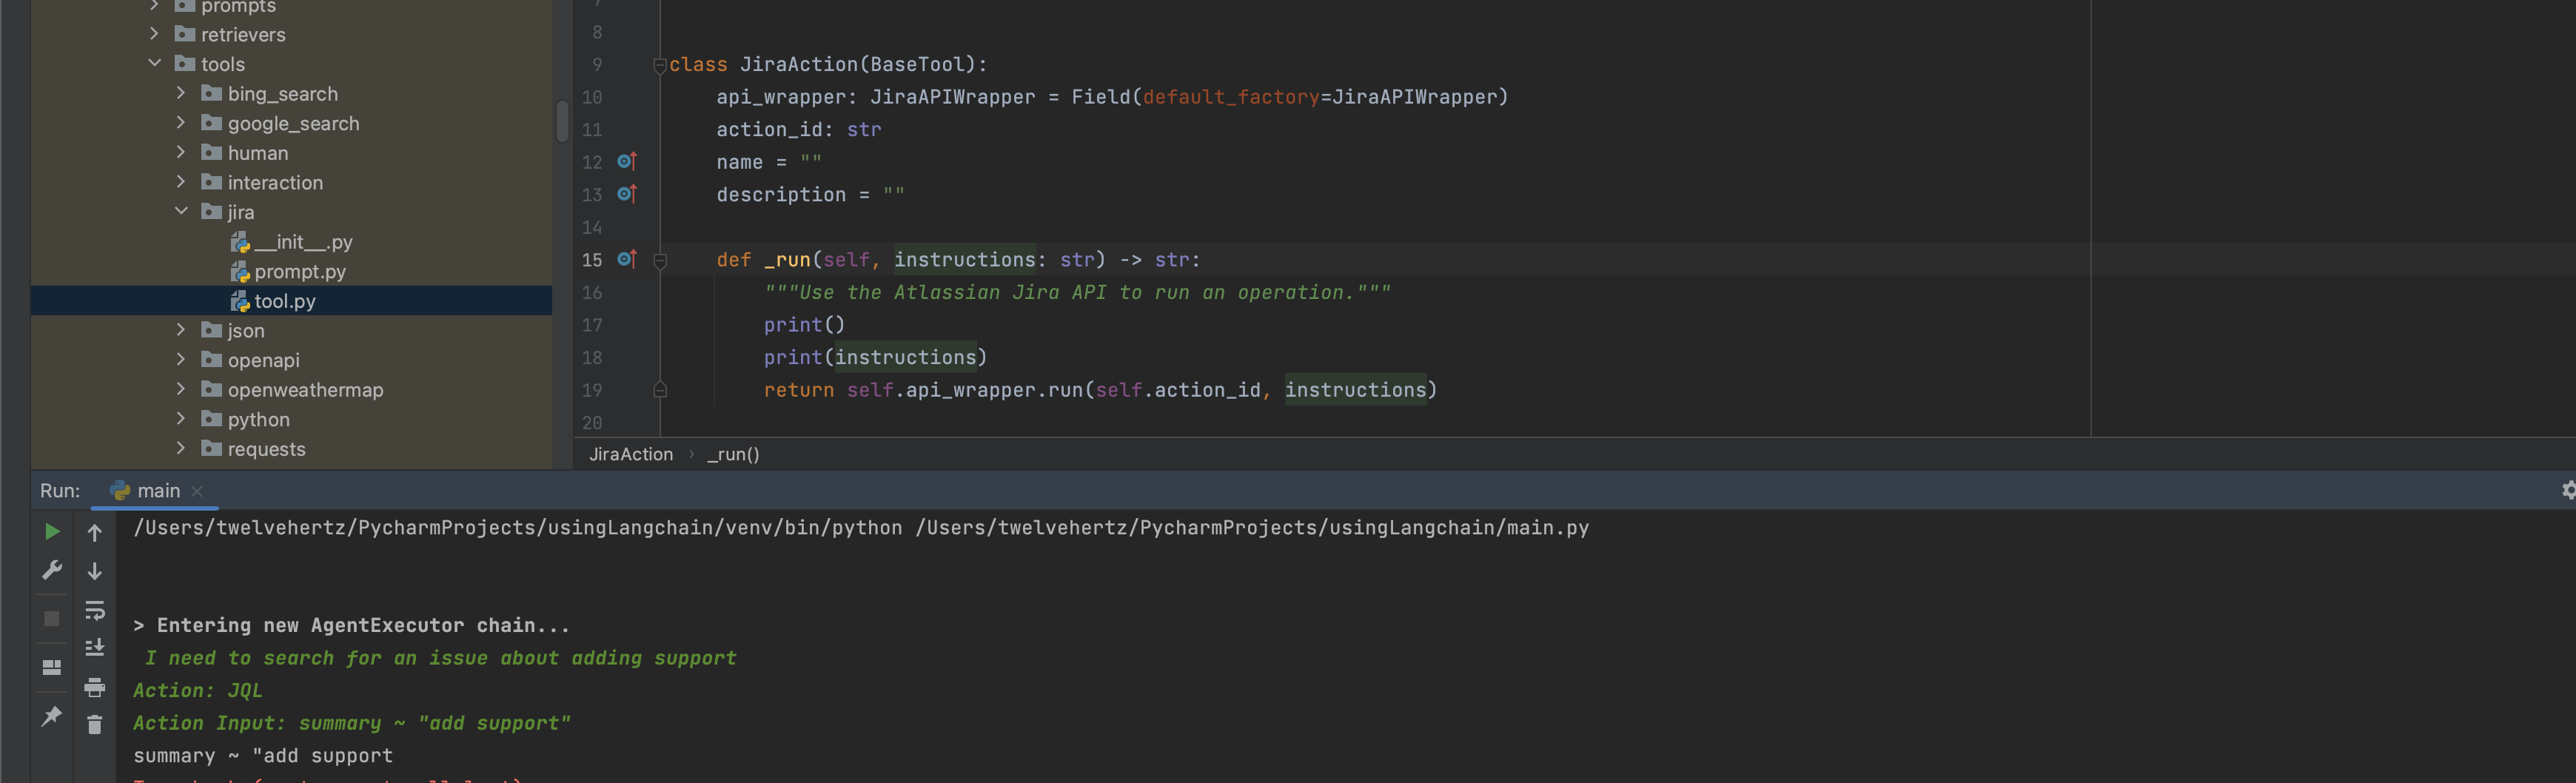Open run configuration settings via wrench icon
This screenshot has height=783, width=2576.
(x=52, y=570)
